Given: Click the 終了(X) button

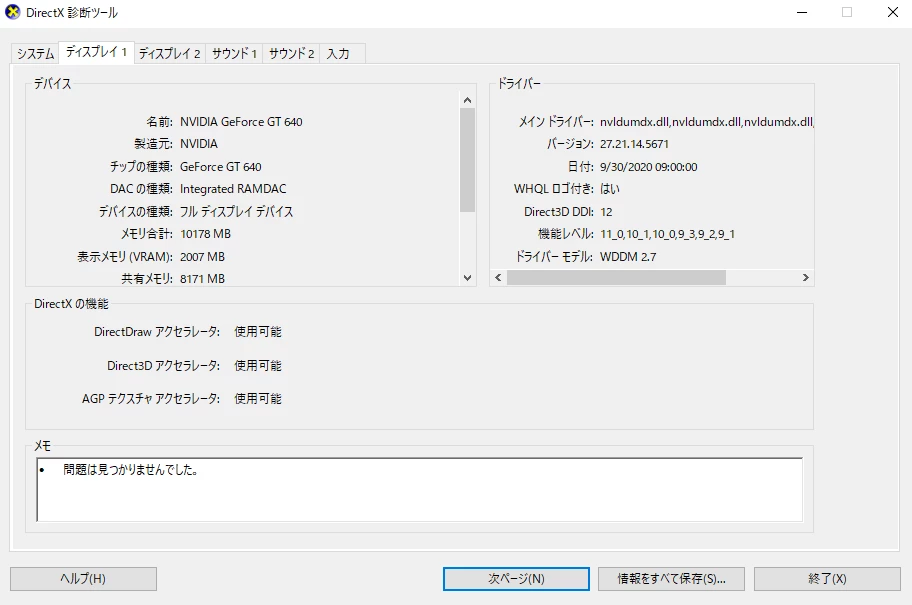Looking at the screenshot, I should 827,579.
